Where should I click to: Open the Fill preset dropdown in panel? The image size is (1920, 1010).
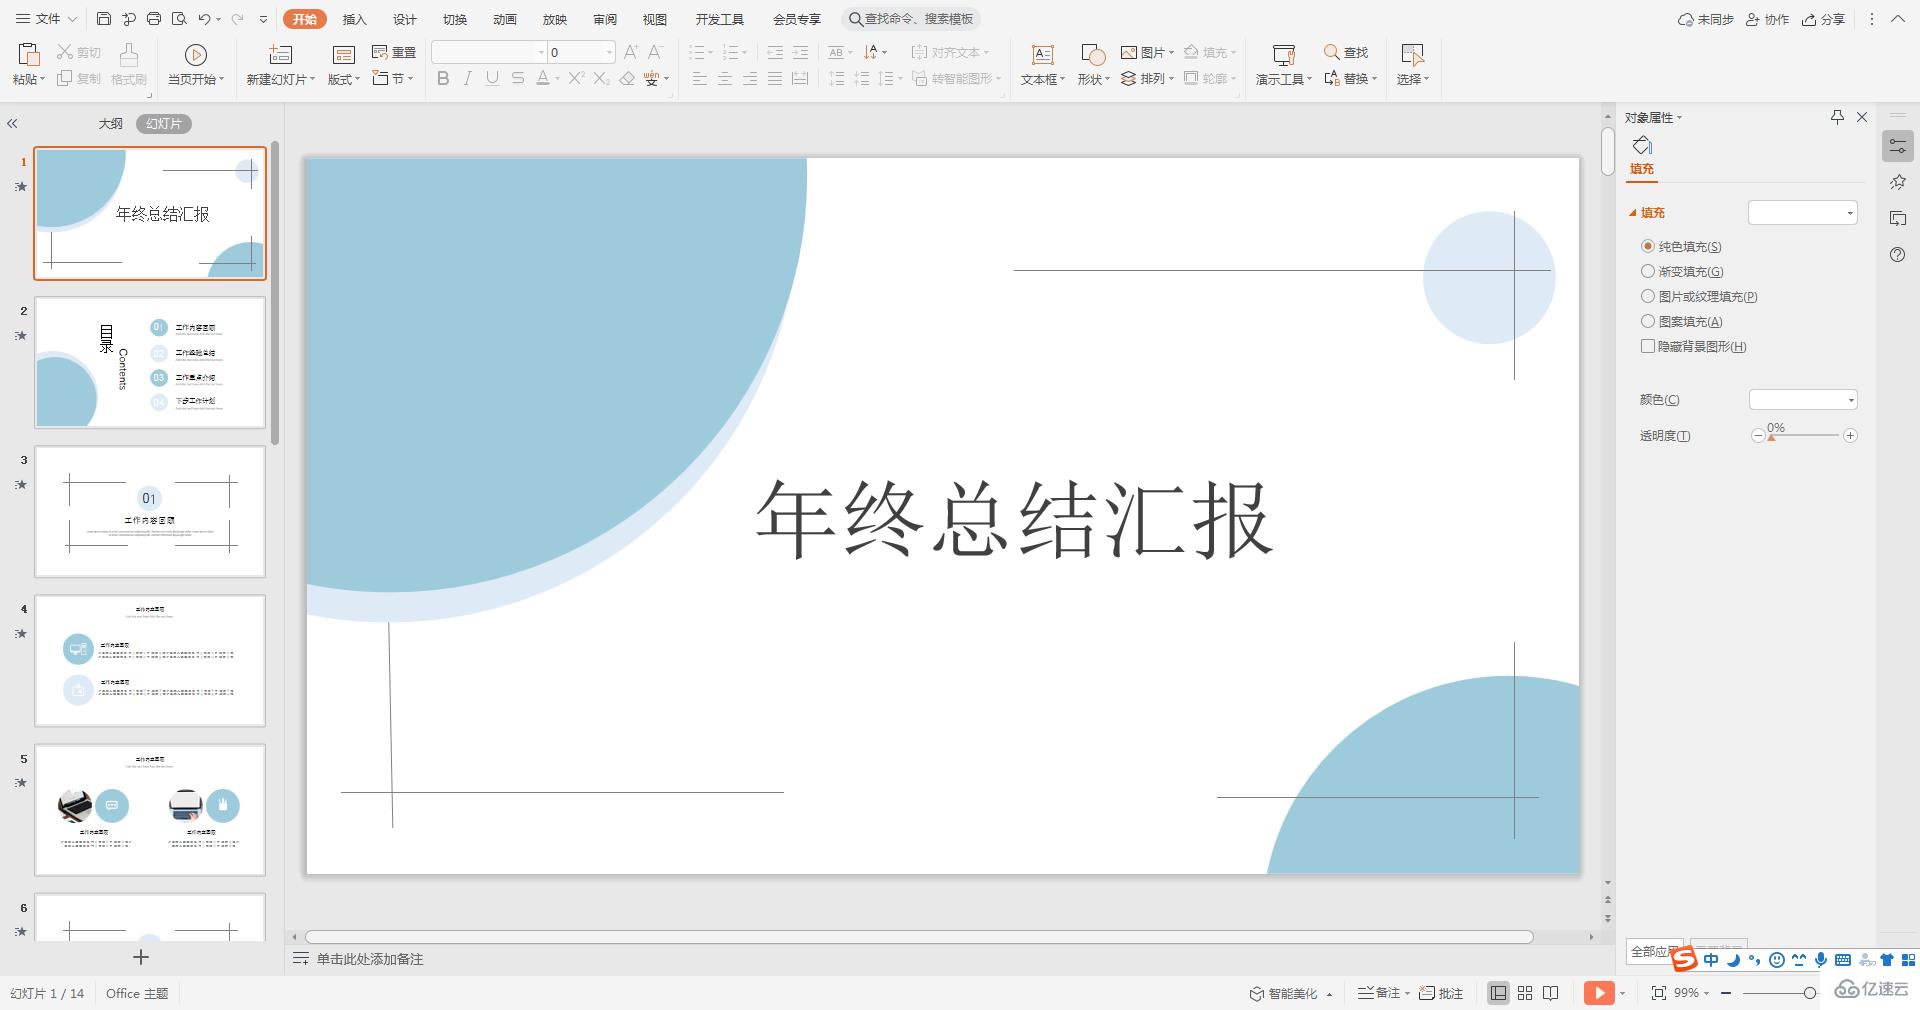click(1803, 212)
